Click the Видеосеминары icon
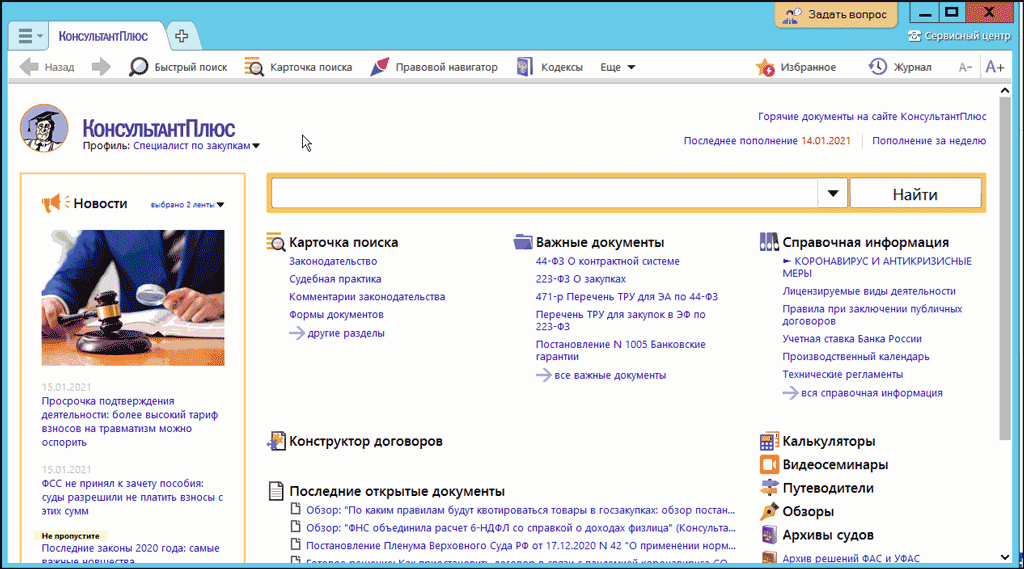The image size is (1024, 569). 769,464
